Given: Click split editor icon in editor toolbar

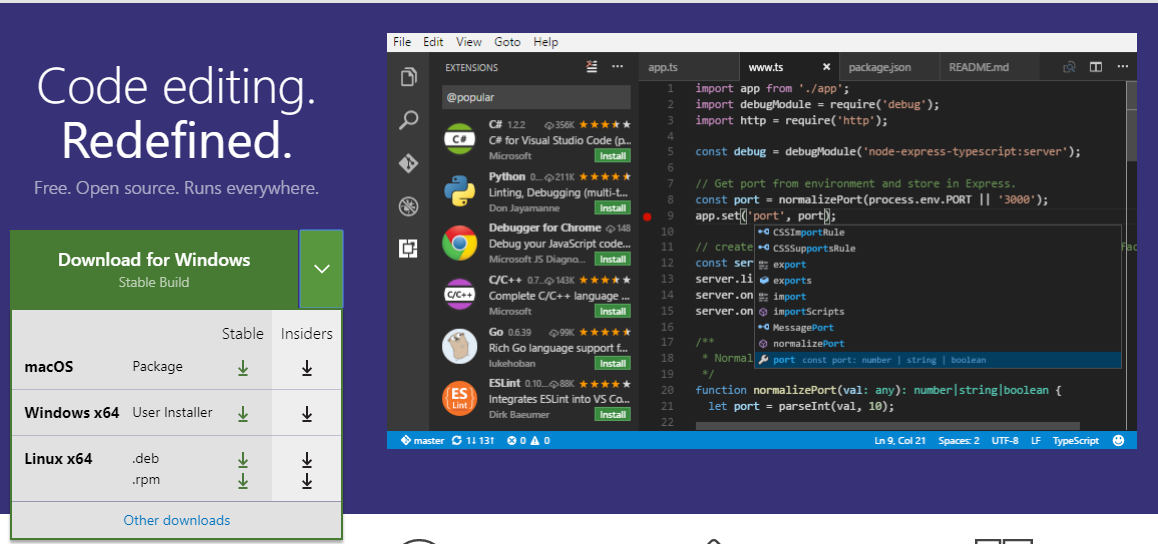Looking at the screenshot, I should point(1096,67).
